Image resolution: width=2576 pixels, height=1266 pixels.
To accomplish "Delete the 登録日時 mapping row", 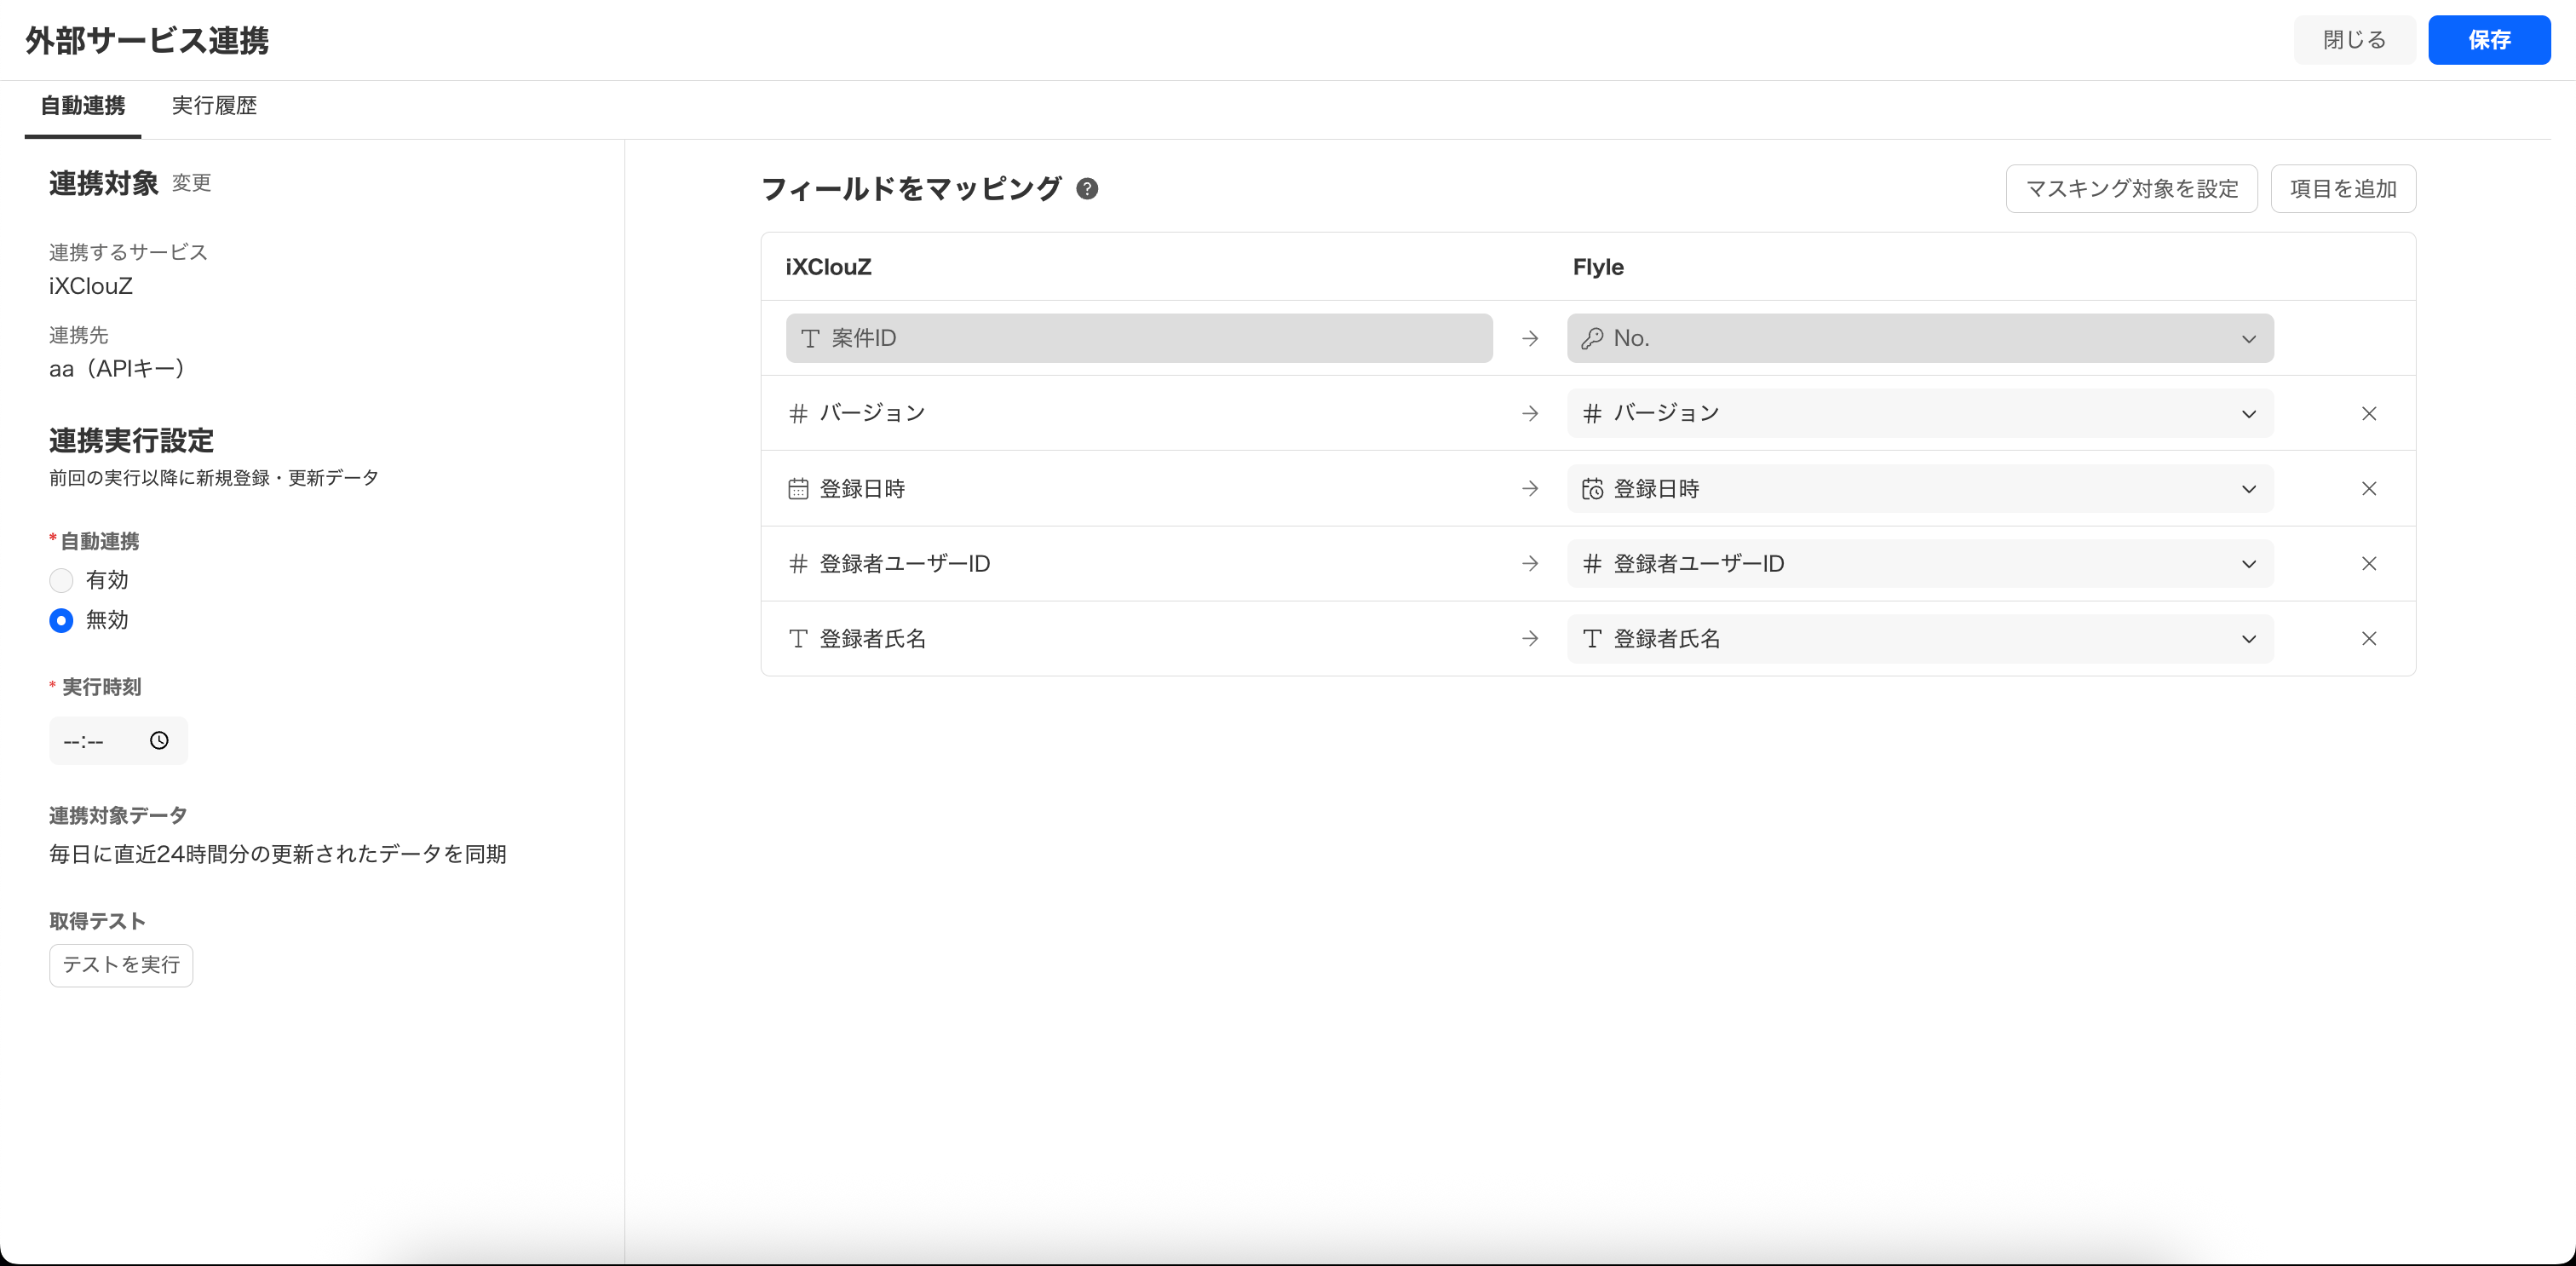I will (2368, 489).
